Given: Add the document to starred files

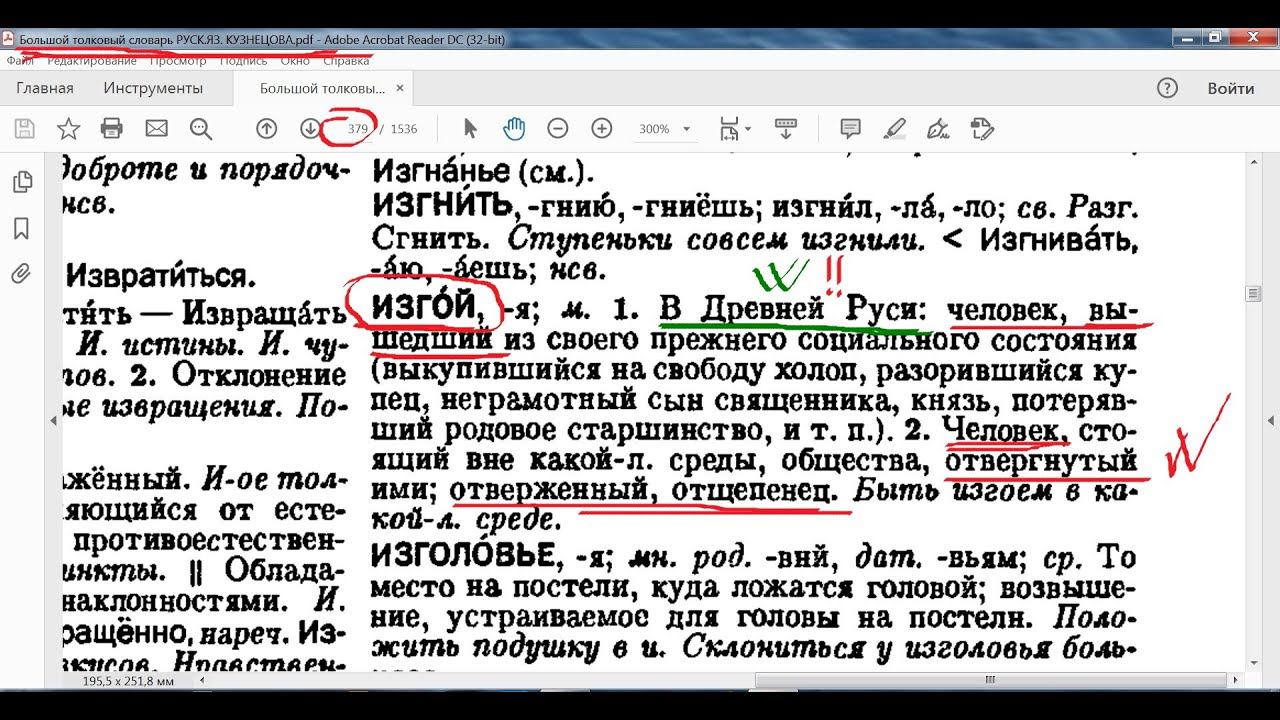Looking at the screenshot, I should (x=68, y=128).
